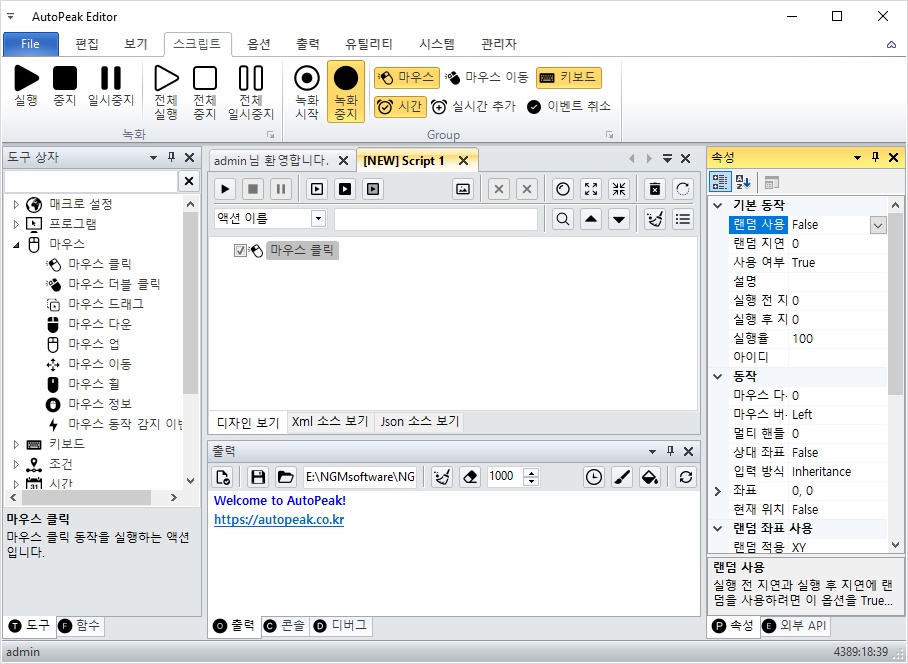The height and width of the screenshot is (664, 908).
Task: Click the expand-all arrows icon in script toolbar
Action: 591,189
